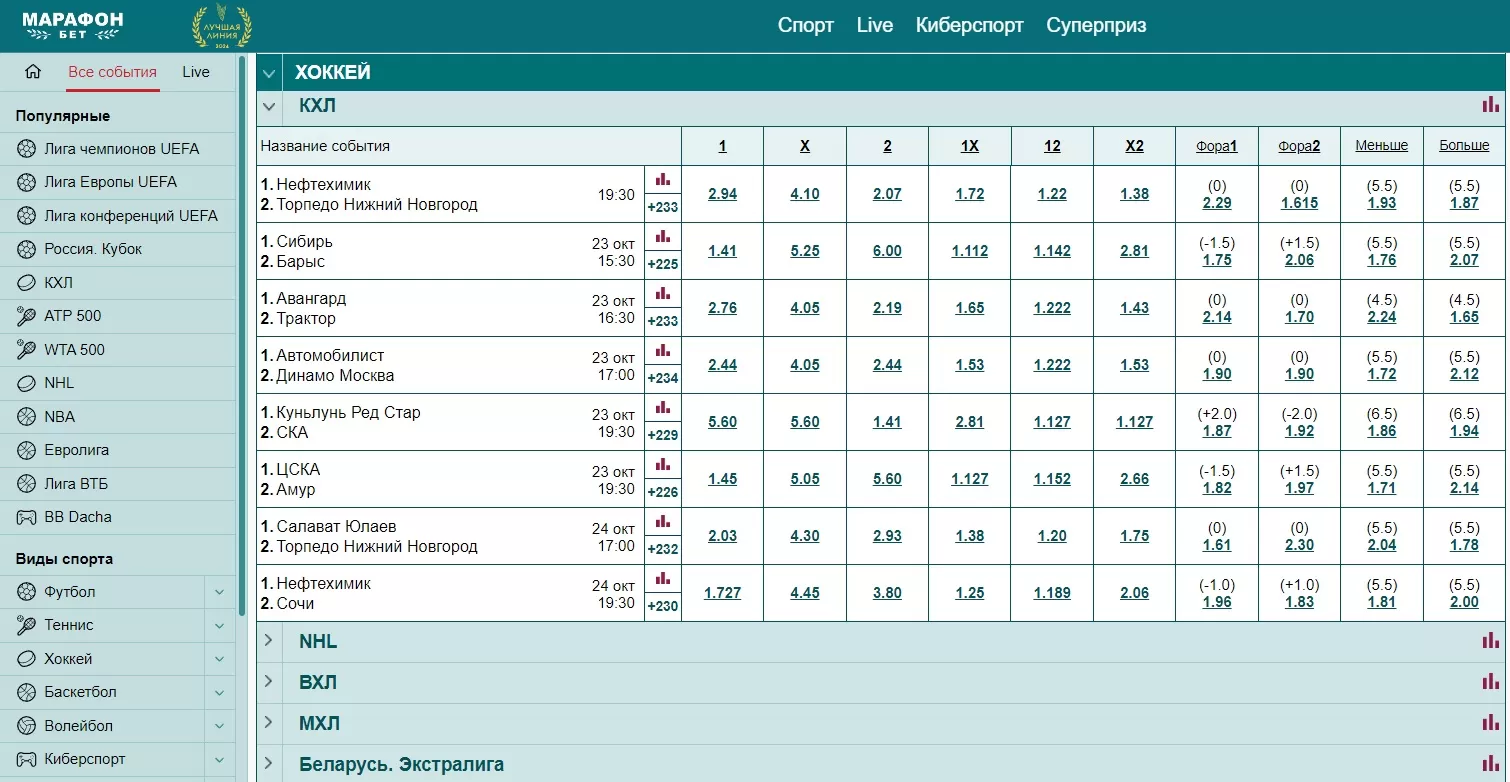Click the КХЛ league statistics chart icon

(x=1490, y=104)
